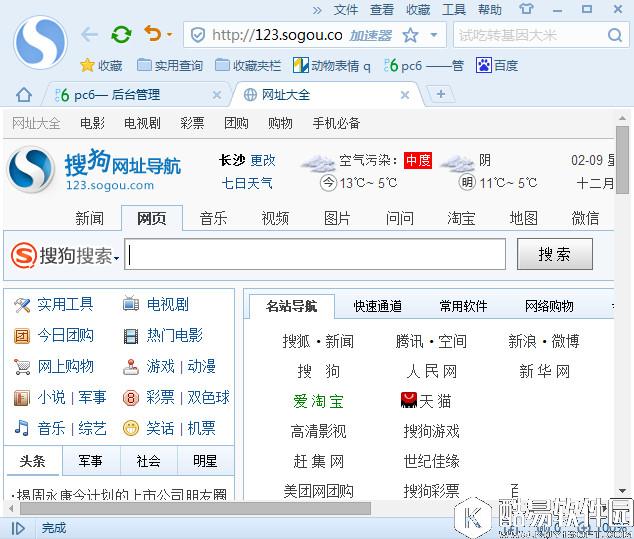Switch to the 网络购物 tab
This screenshot has width=634, height=539.
tap(549, 306)
